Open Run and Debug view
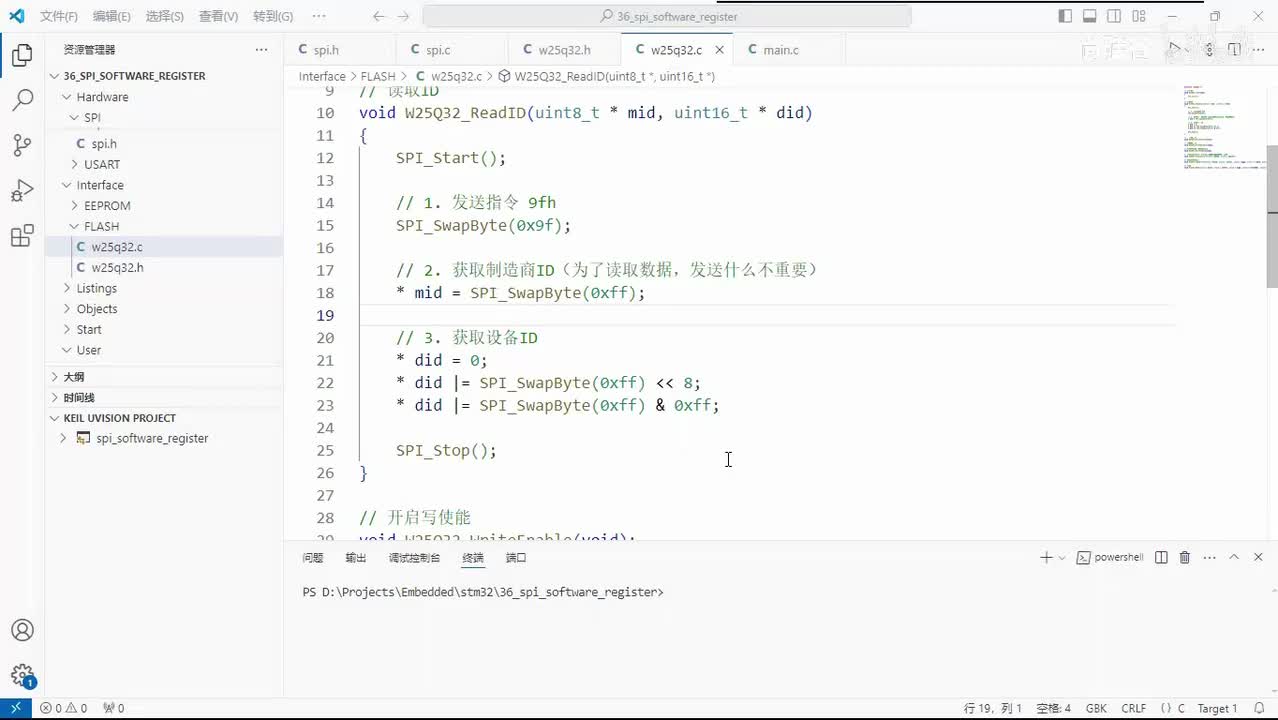The height and width of the screenshot is (720, 1278). pos(22,190)
